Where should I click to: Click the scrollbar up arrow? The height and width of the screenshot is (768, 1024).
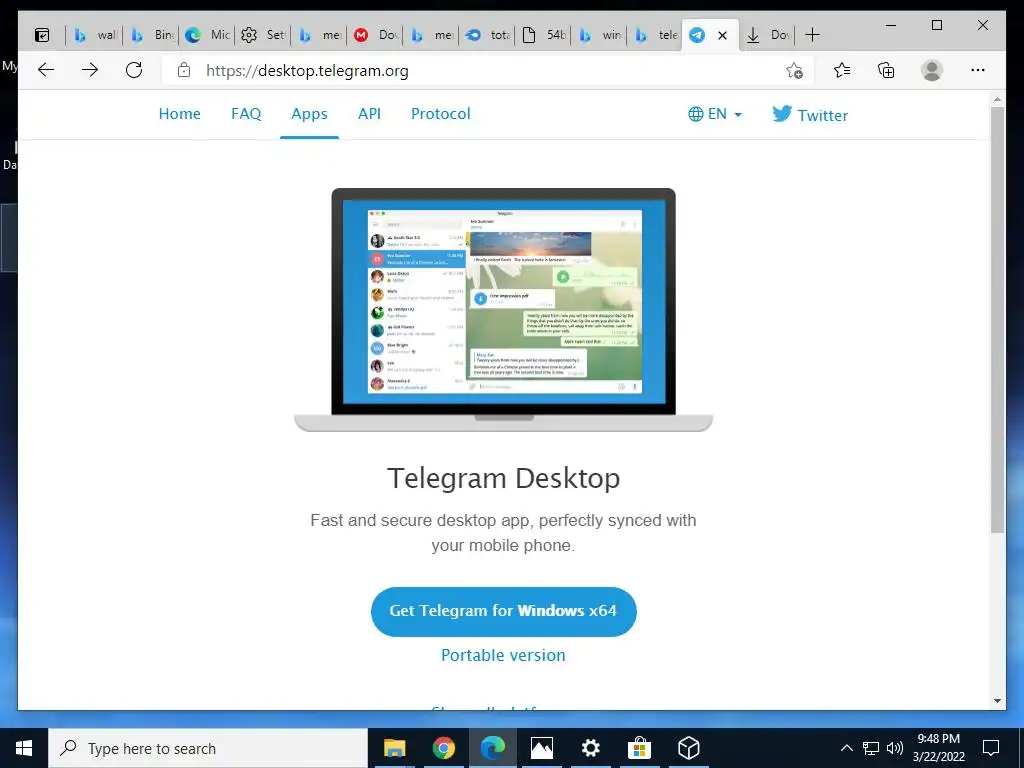[997, 100]
